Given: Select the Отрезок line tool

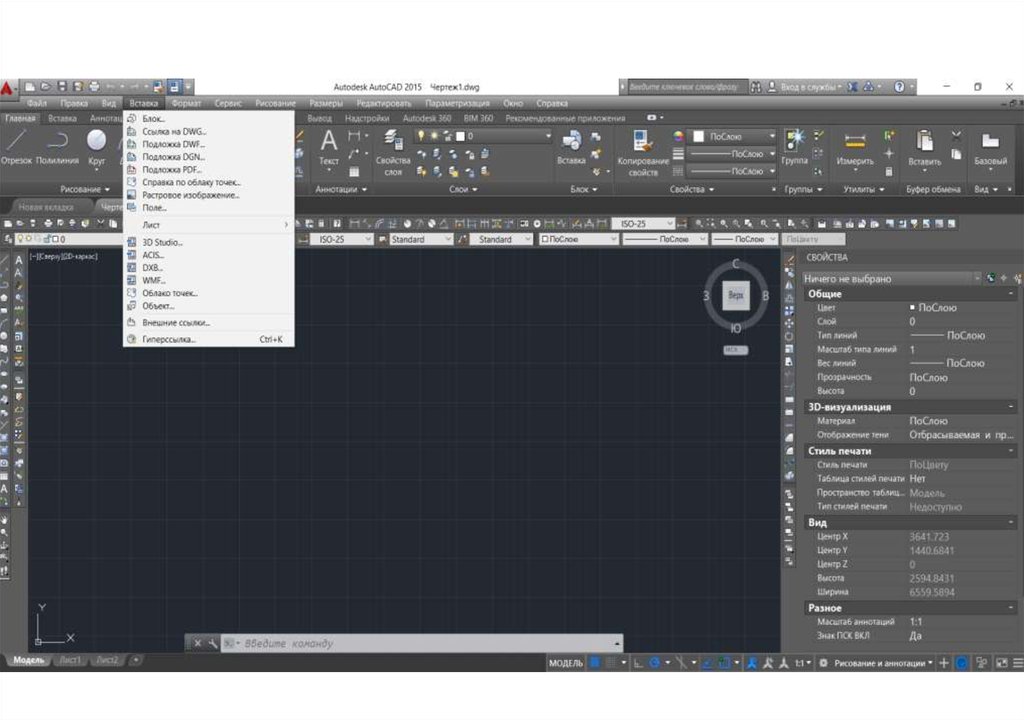Looking at the screenshot, I should tap(16, 146).
